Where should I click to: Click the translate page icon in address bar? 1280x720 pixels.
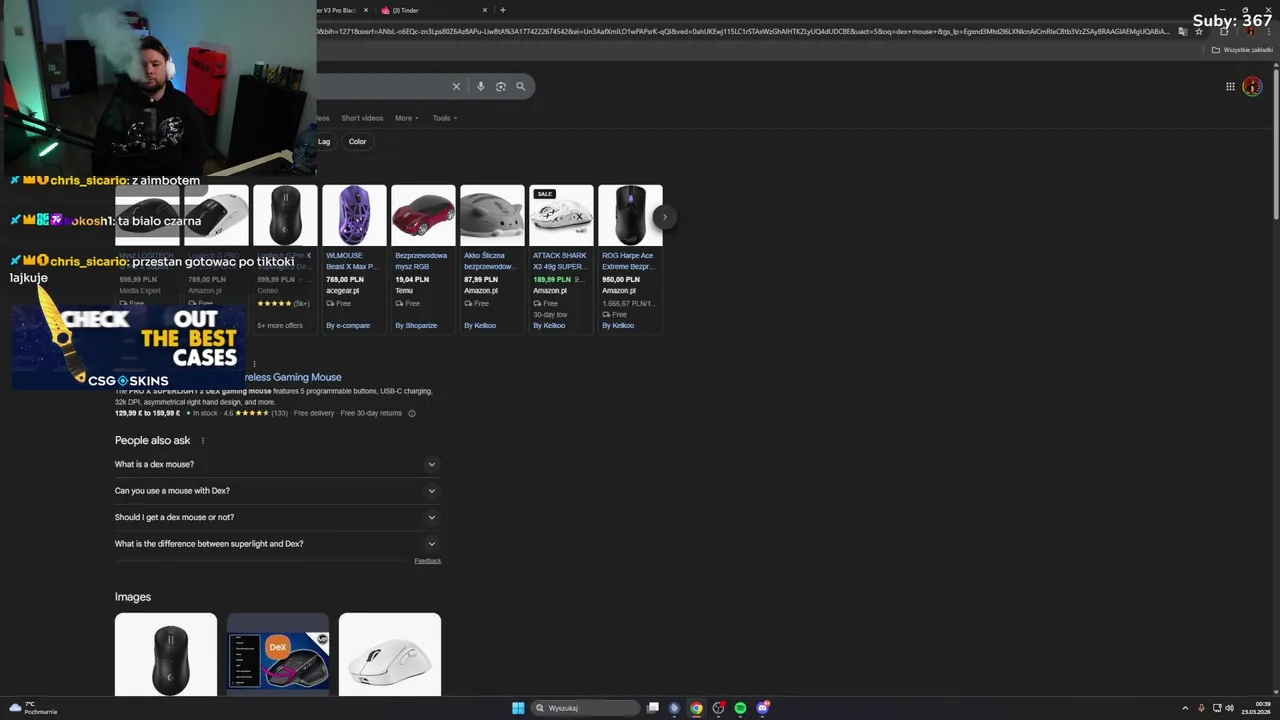(1182, 31)
